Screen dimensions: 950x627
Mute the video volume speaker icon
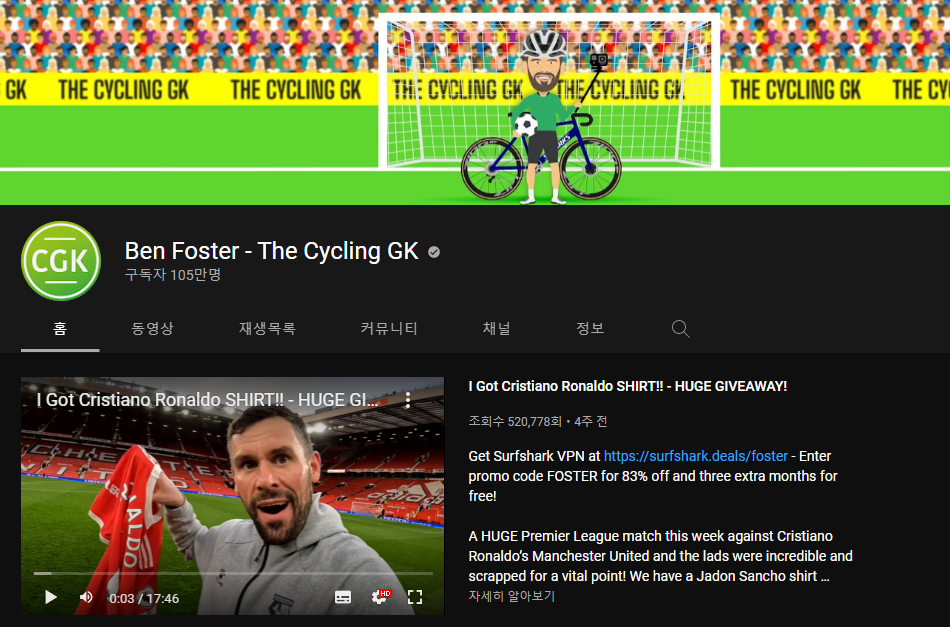pos(86,597)
